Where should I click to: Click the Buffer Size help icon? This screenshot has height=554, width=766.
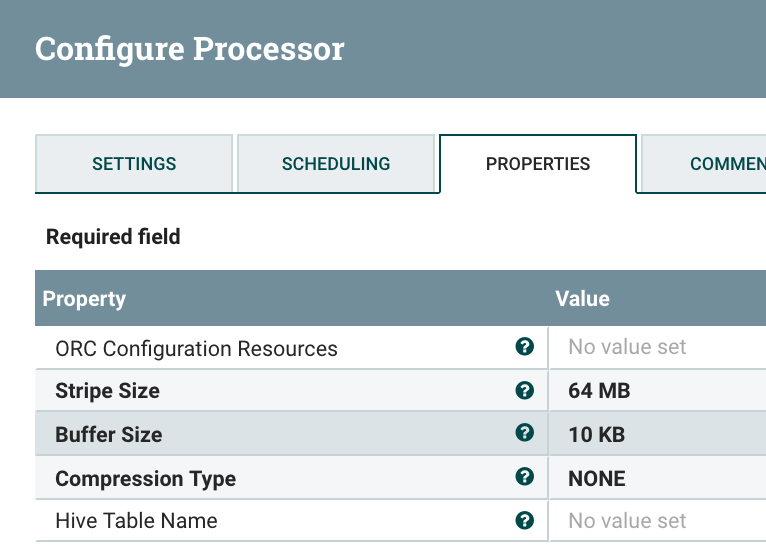point(523,433)
